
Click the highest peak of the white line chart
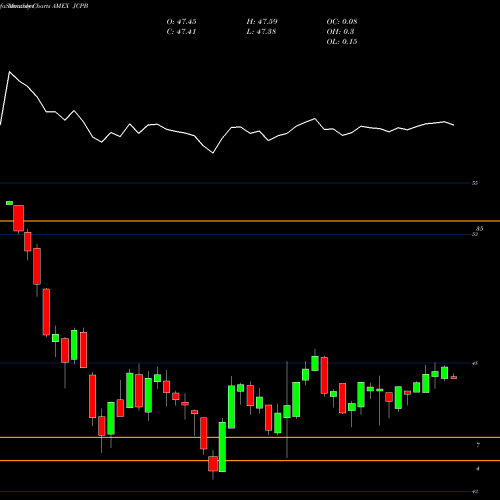[x=9, y=72]
